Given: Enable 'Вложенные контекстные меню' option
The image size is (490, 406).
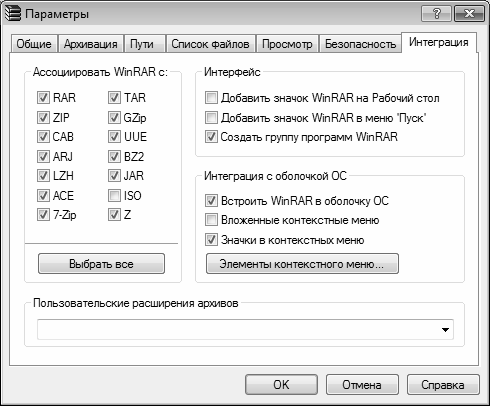Looking at the screenshot, I should pyautogui.click(x=211, y=220).
